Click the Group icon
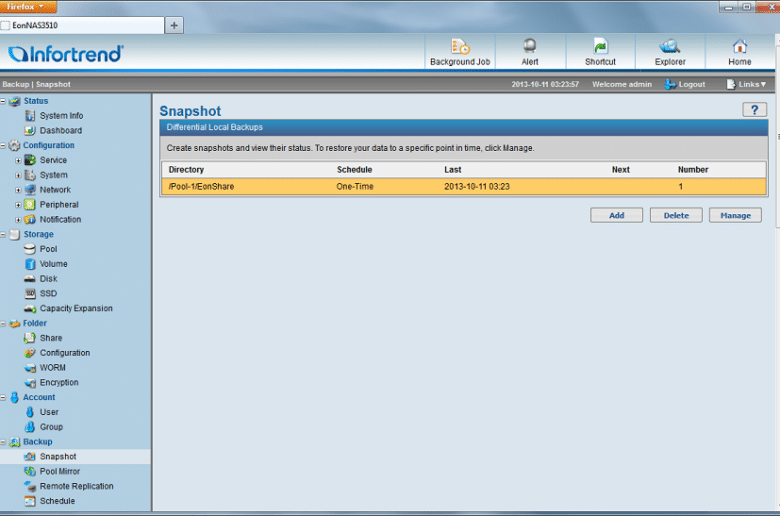The height and width of the screenshot is (516, 780). (x=30, y=427)
